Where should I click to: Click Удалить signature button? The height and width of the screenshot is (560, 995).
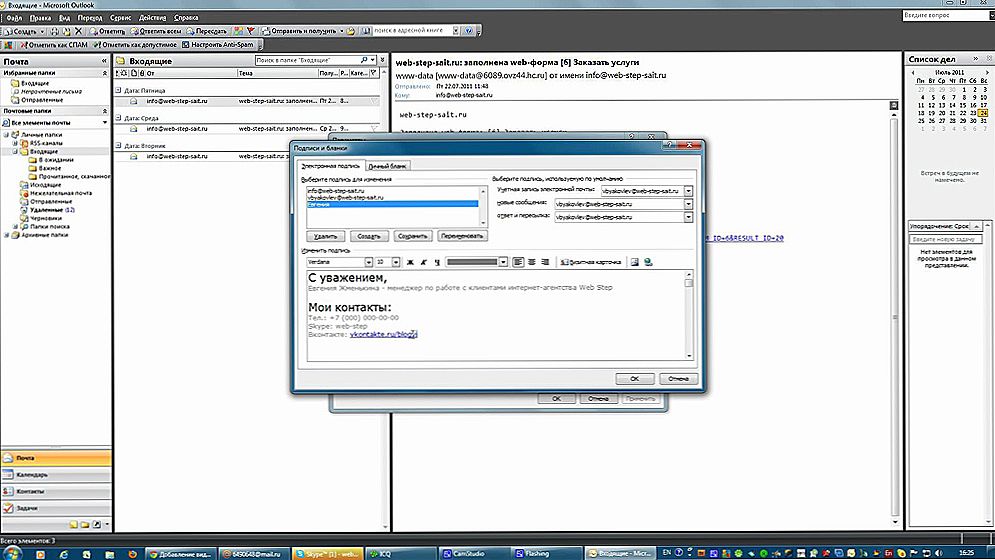pyautogui.click(x=326, y=236)
